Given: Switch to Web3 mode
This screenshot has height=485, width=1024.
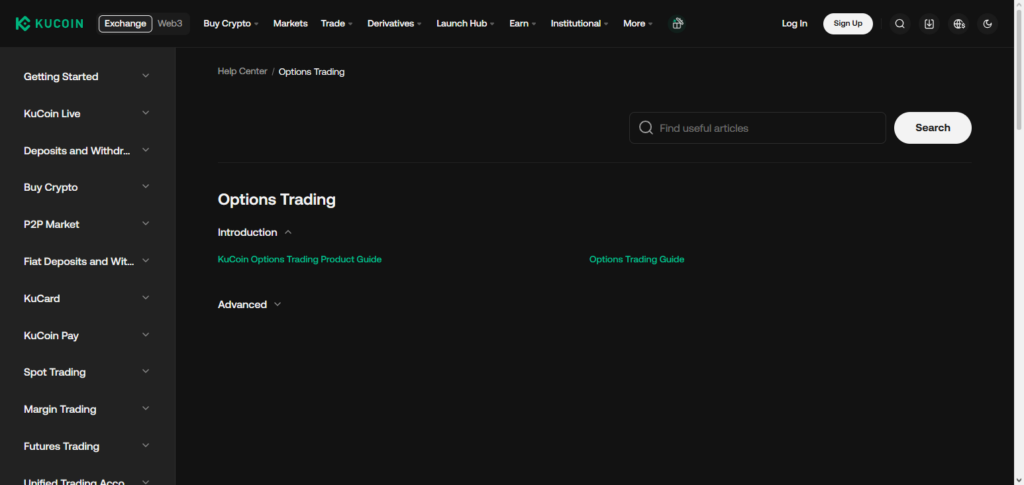Looking at the screenshot, I should point(170,23).
